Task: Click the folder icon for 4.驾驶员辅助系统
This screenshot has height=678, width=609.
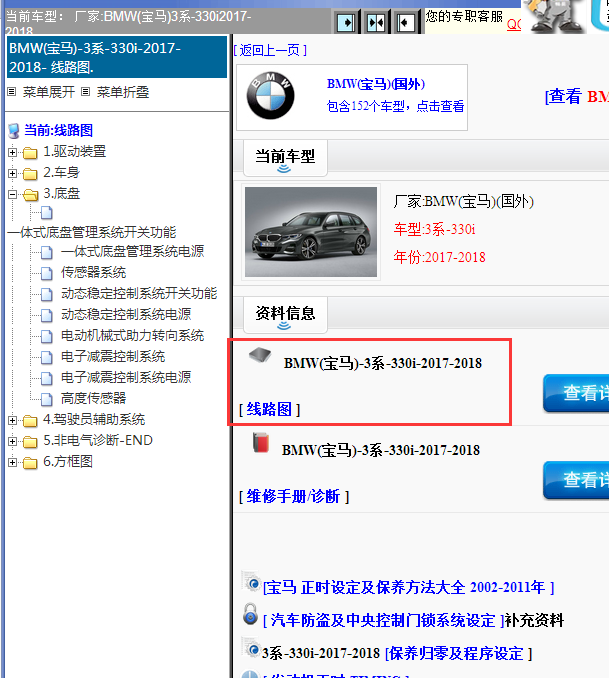Action: (x=30, y=420)
